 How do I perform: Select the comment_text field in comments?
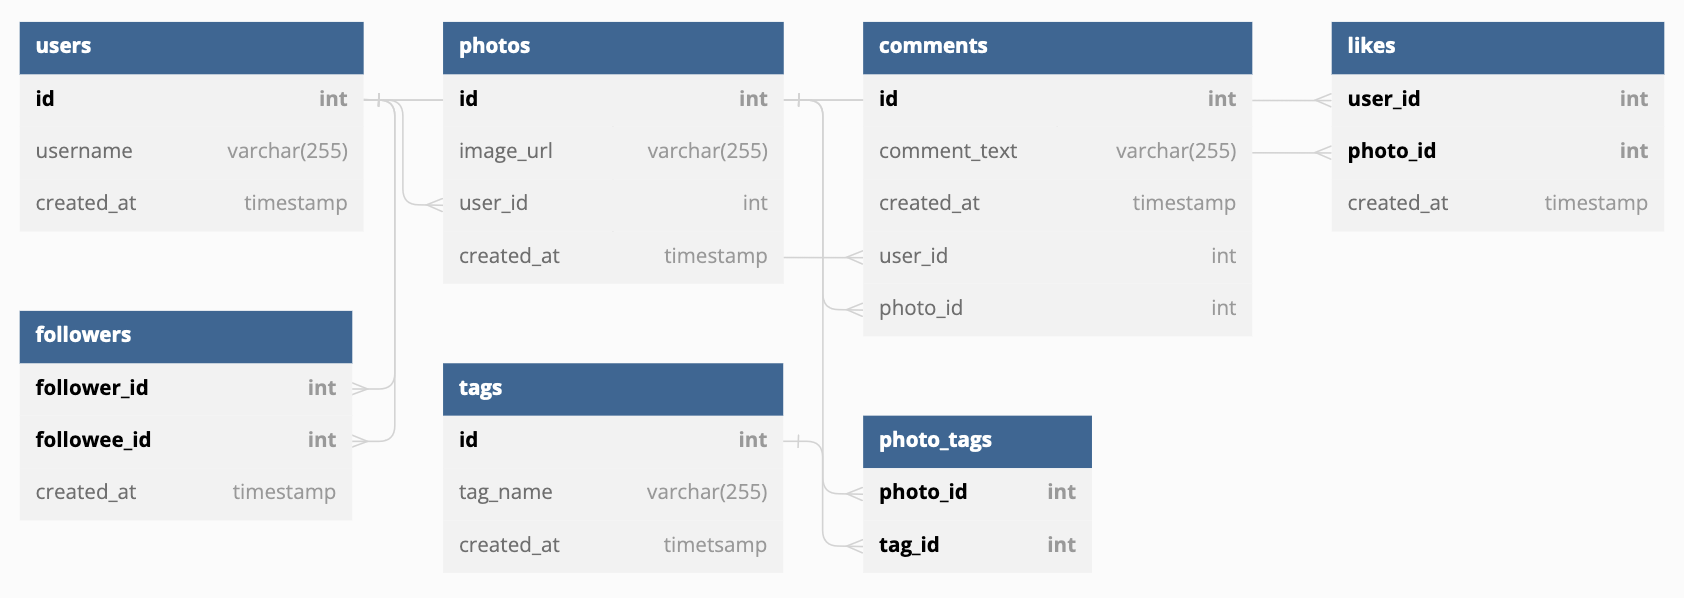(x=1057, y=151)
